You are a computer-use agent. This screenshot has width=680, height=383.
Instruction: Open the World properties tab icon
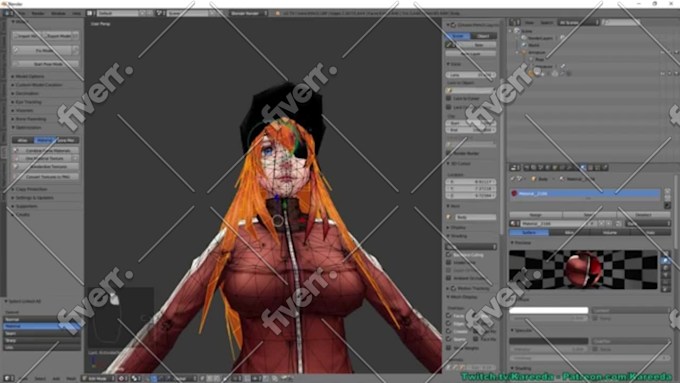(547, 167)
